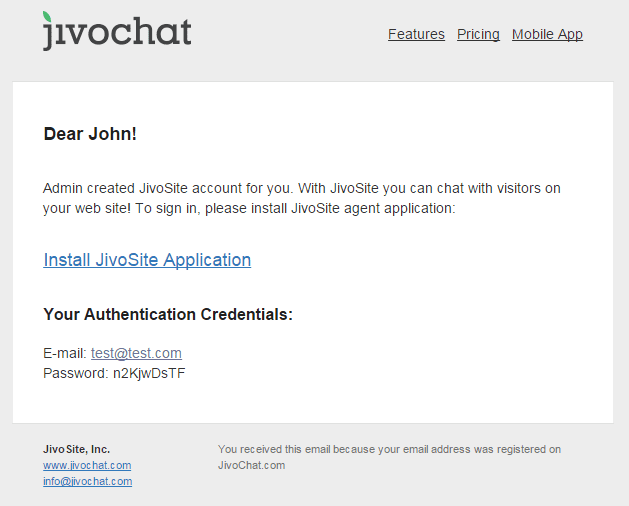Open the Mobile App link
The width and height of the screenshot is (629, 506).
click(547, 35)
